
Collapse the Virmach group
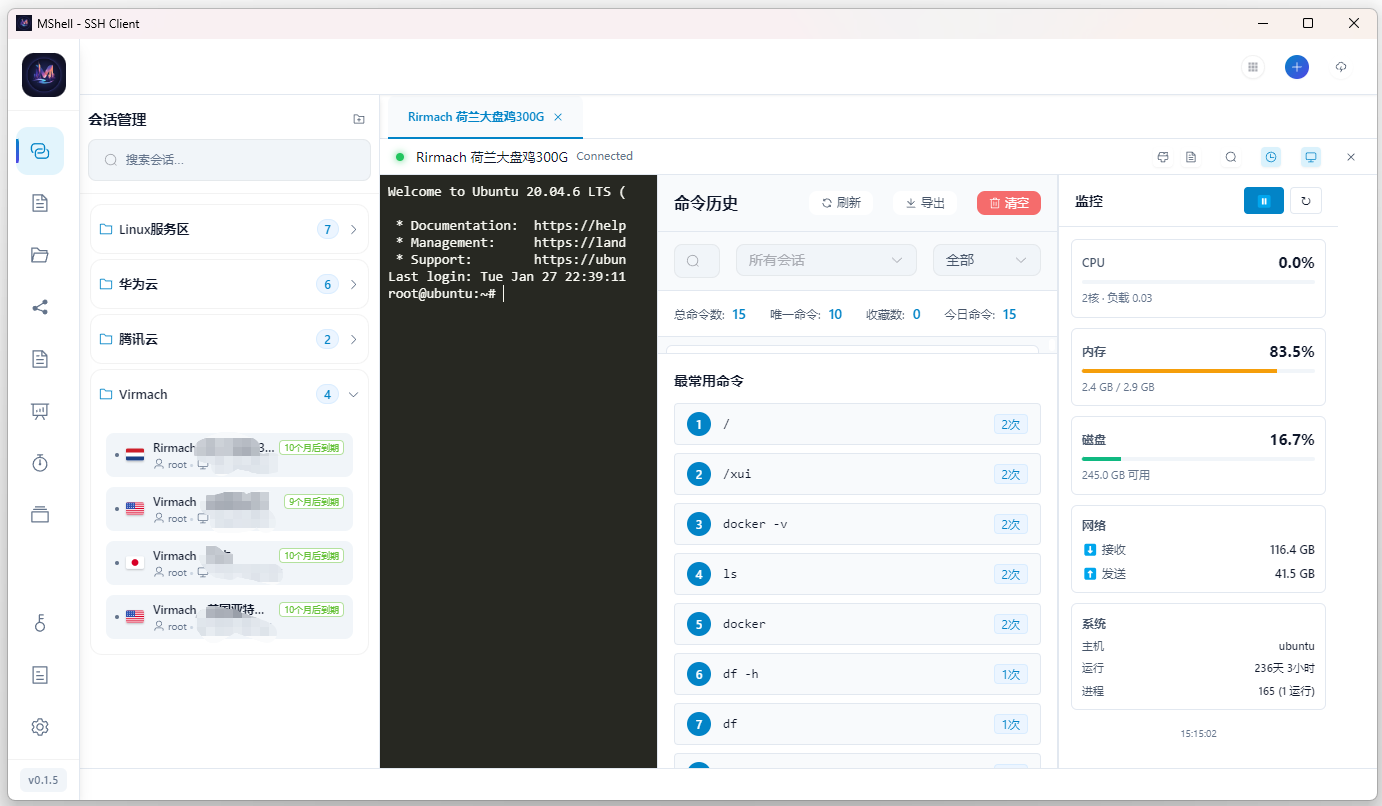pos(353,395)
